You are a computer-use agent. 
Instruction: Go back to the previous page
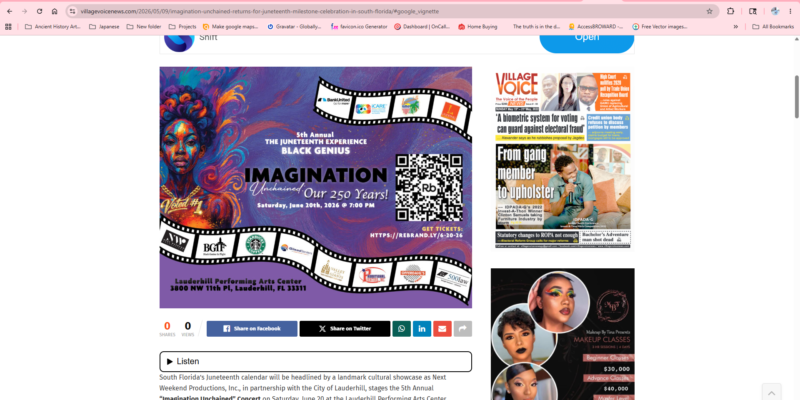click(x=9, y=11)
